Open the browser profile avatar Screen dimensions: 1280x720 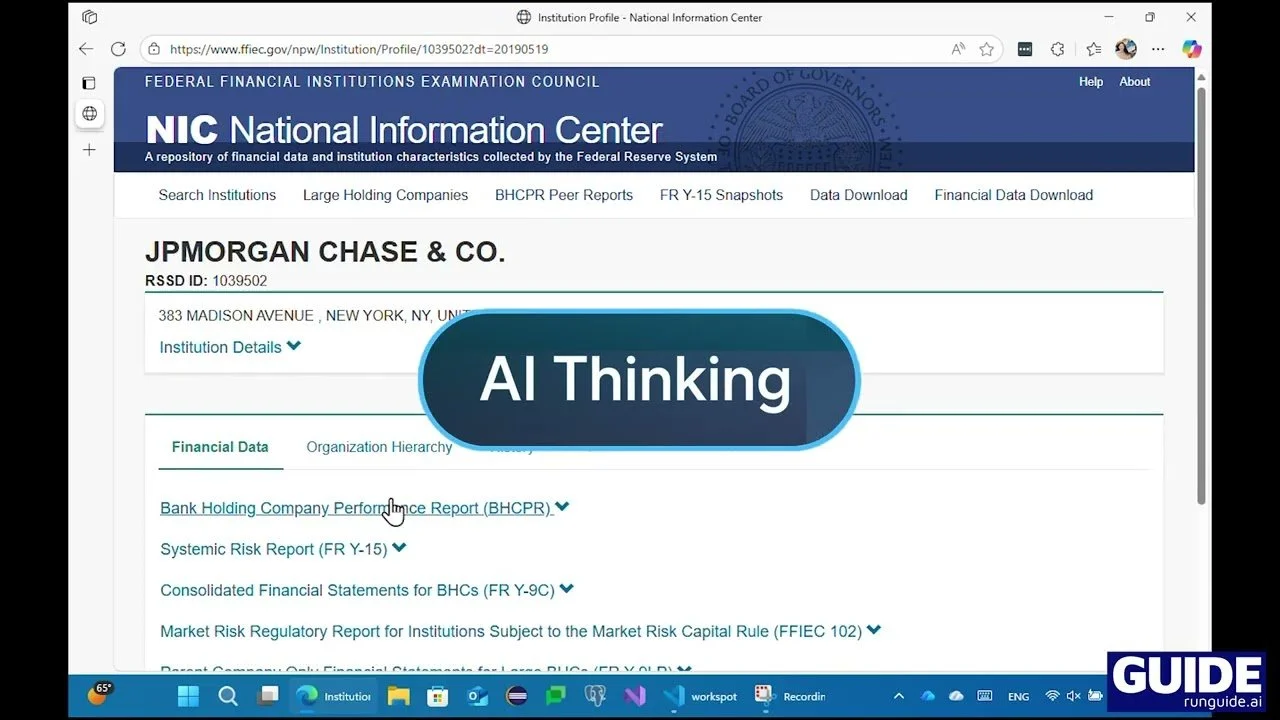pyautogui.click(x=1126, y=49)
